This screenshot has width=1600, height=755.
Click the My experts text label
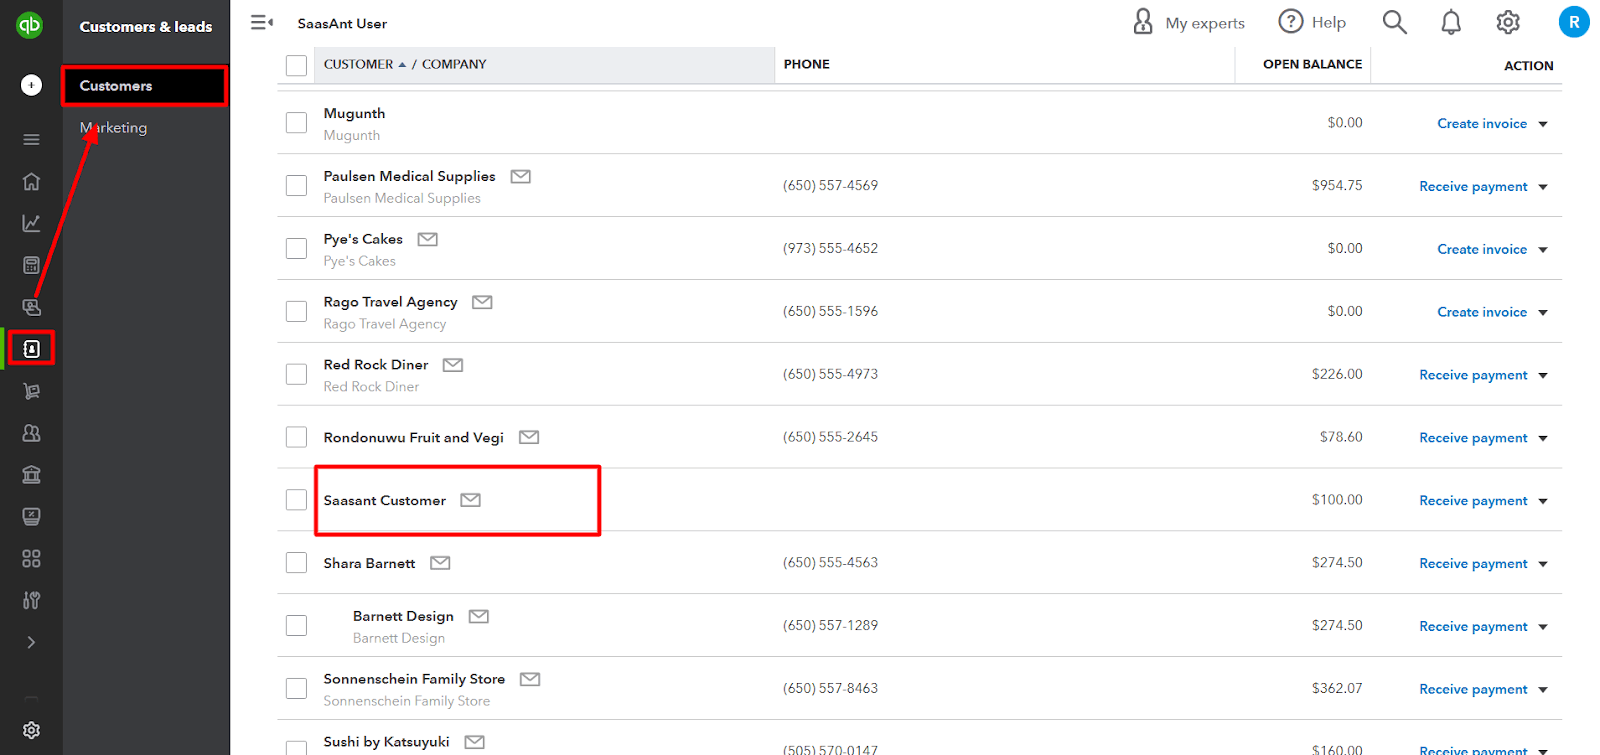(1205, 23)
